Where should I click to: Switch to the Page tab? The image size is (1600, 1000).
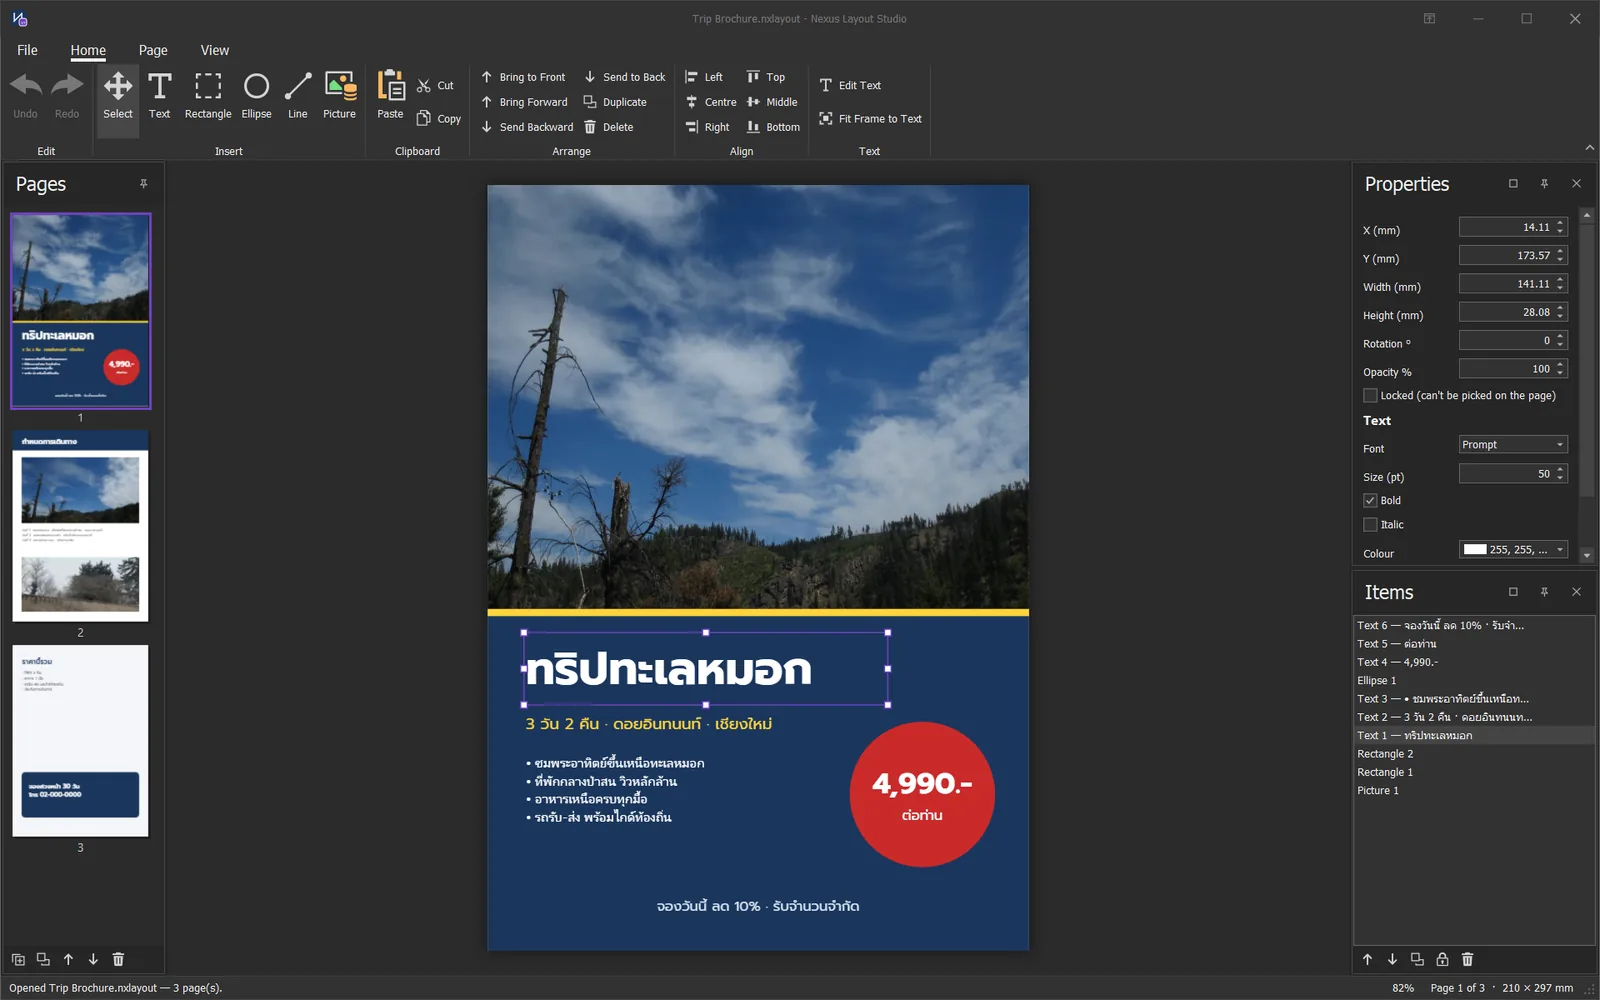(x=153, y=50)
